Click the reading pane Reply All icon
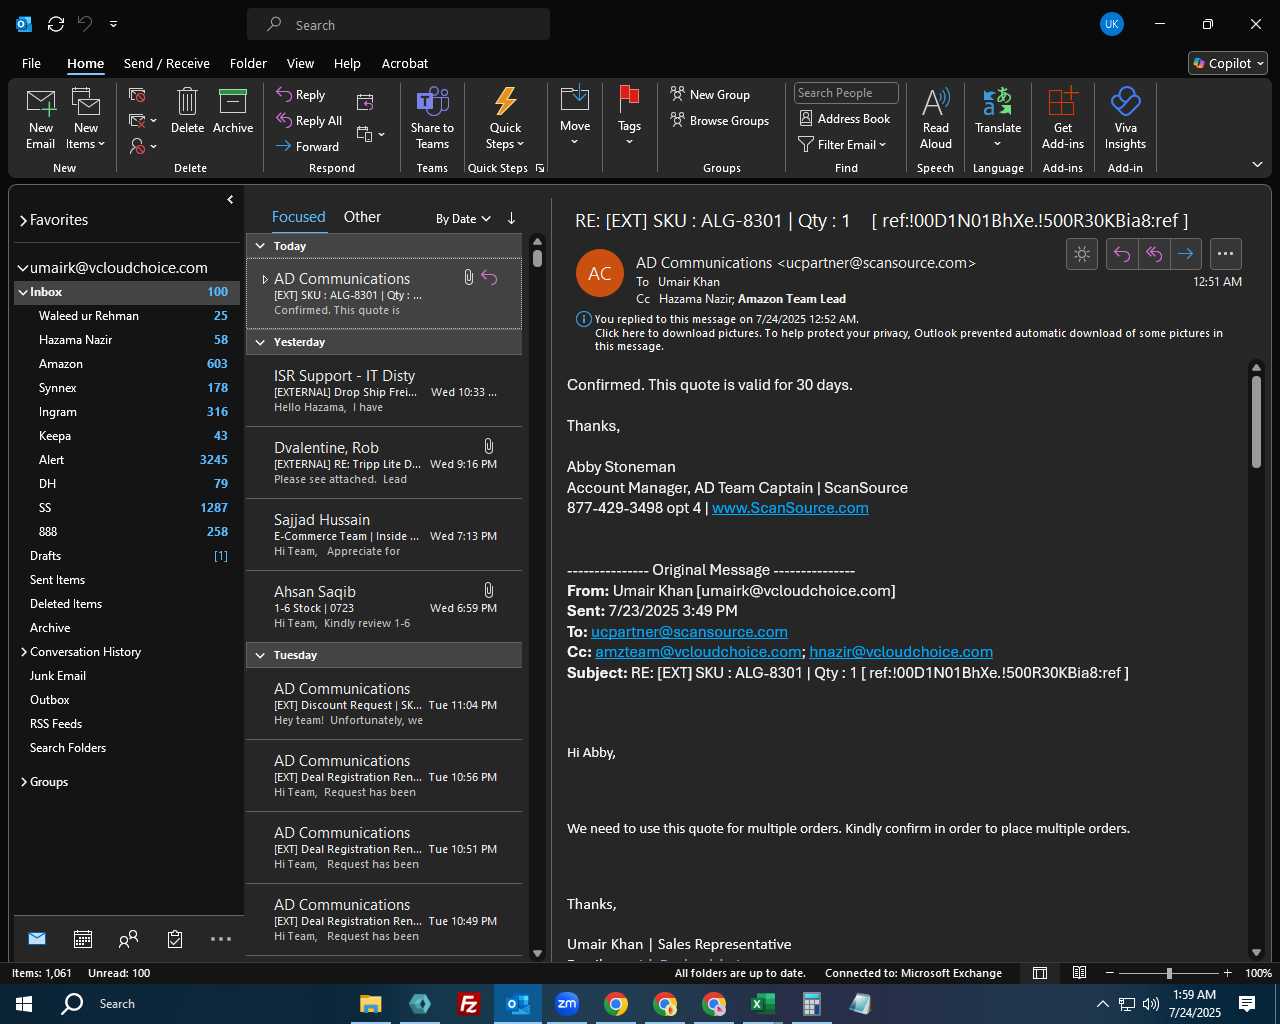 coord(1154,254)
